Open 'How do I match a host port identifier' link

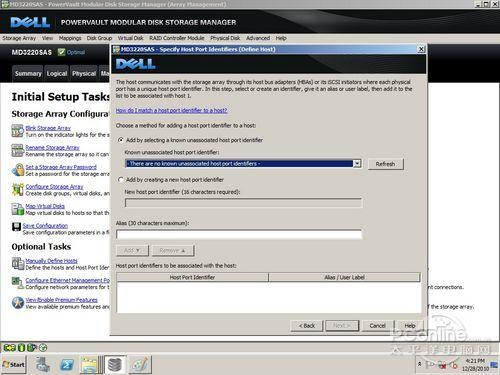[171, 110]
